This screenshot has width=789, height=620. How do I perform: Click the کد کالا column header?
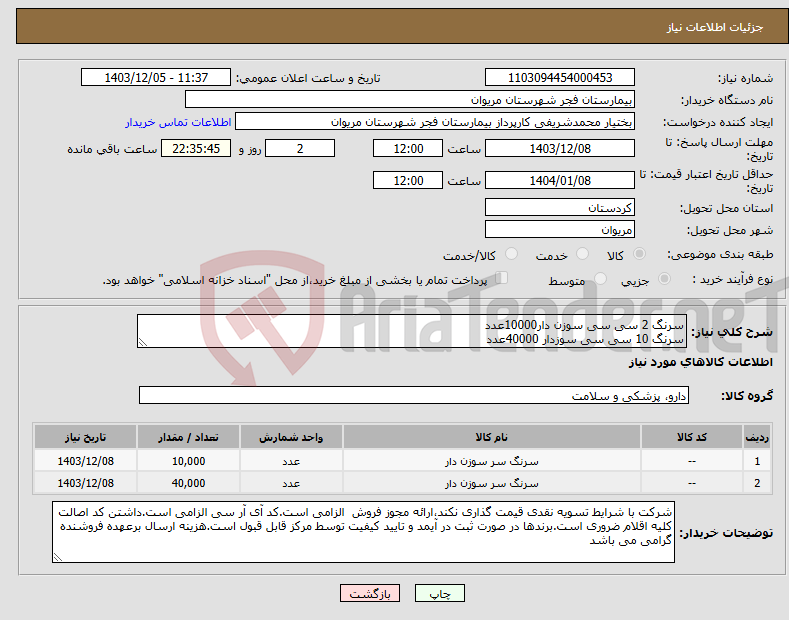coord(692,437)
